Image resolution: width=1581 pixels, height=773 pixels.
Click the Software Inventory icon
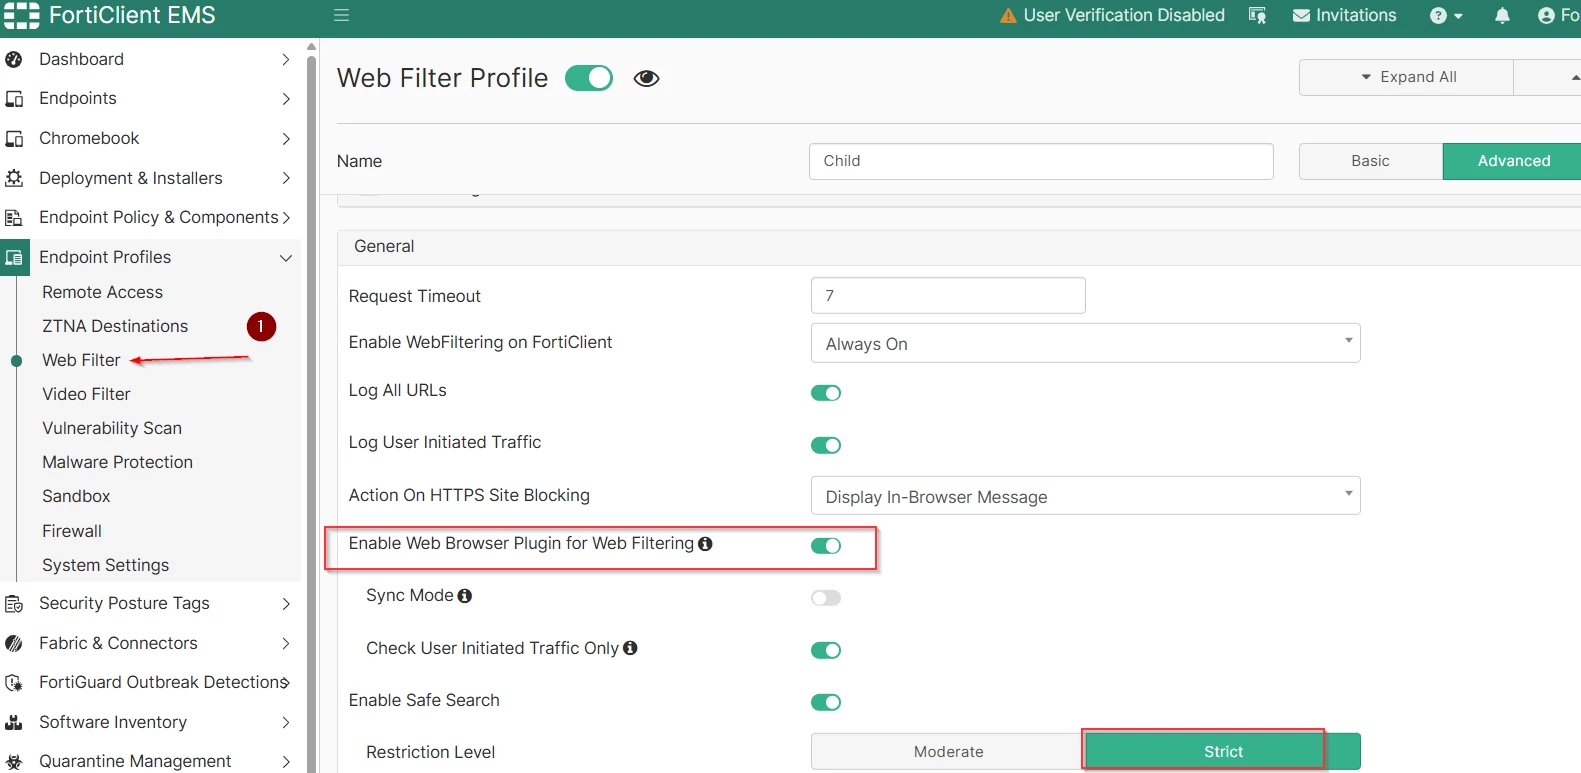click(14, 722)
